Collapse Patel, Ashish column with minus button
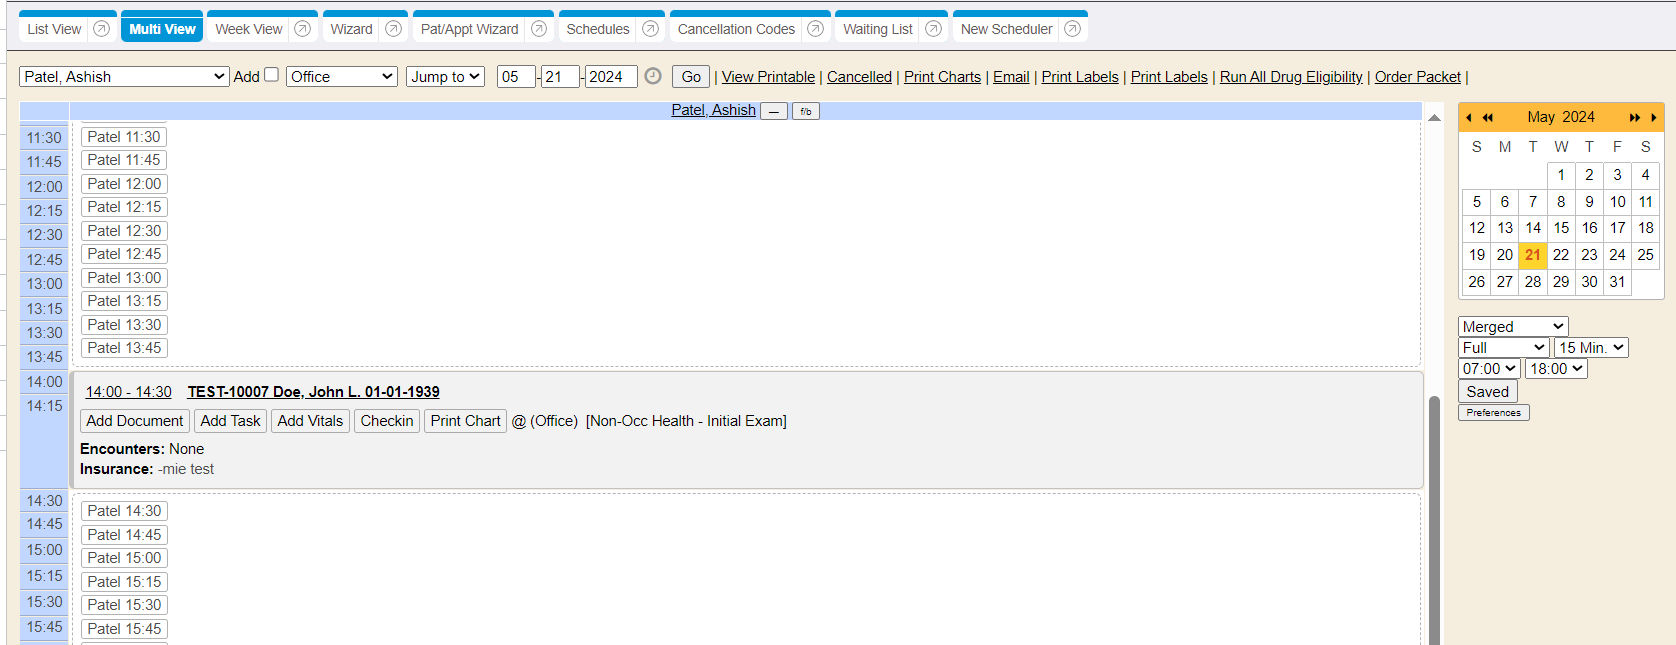 pyautogui.click(x=773, y=111)
